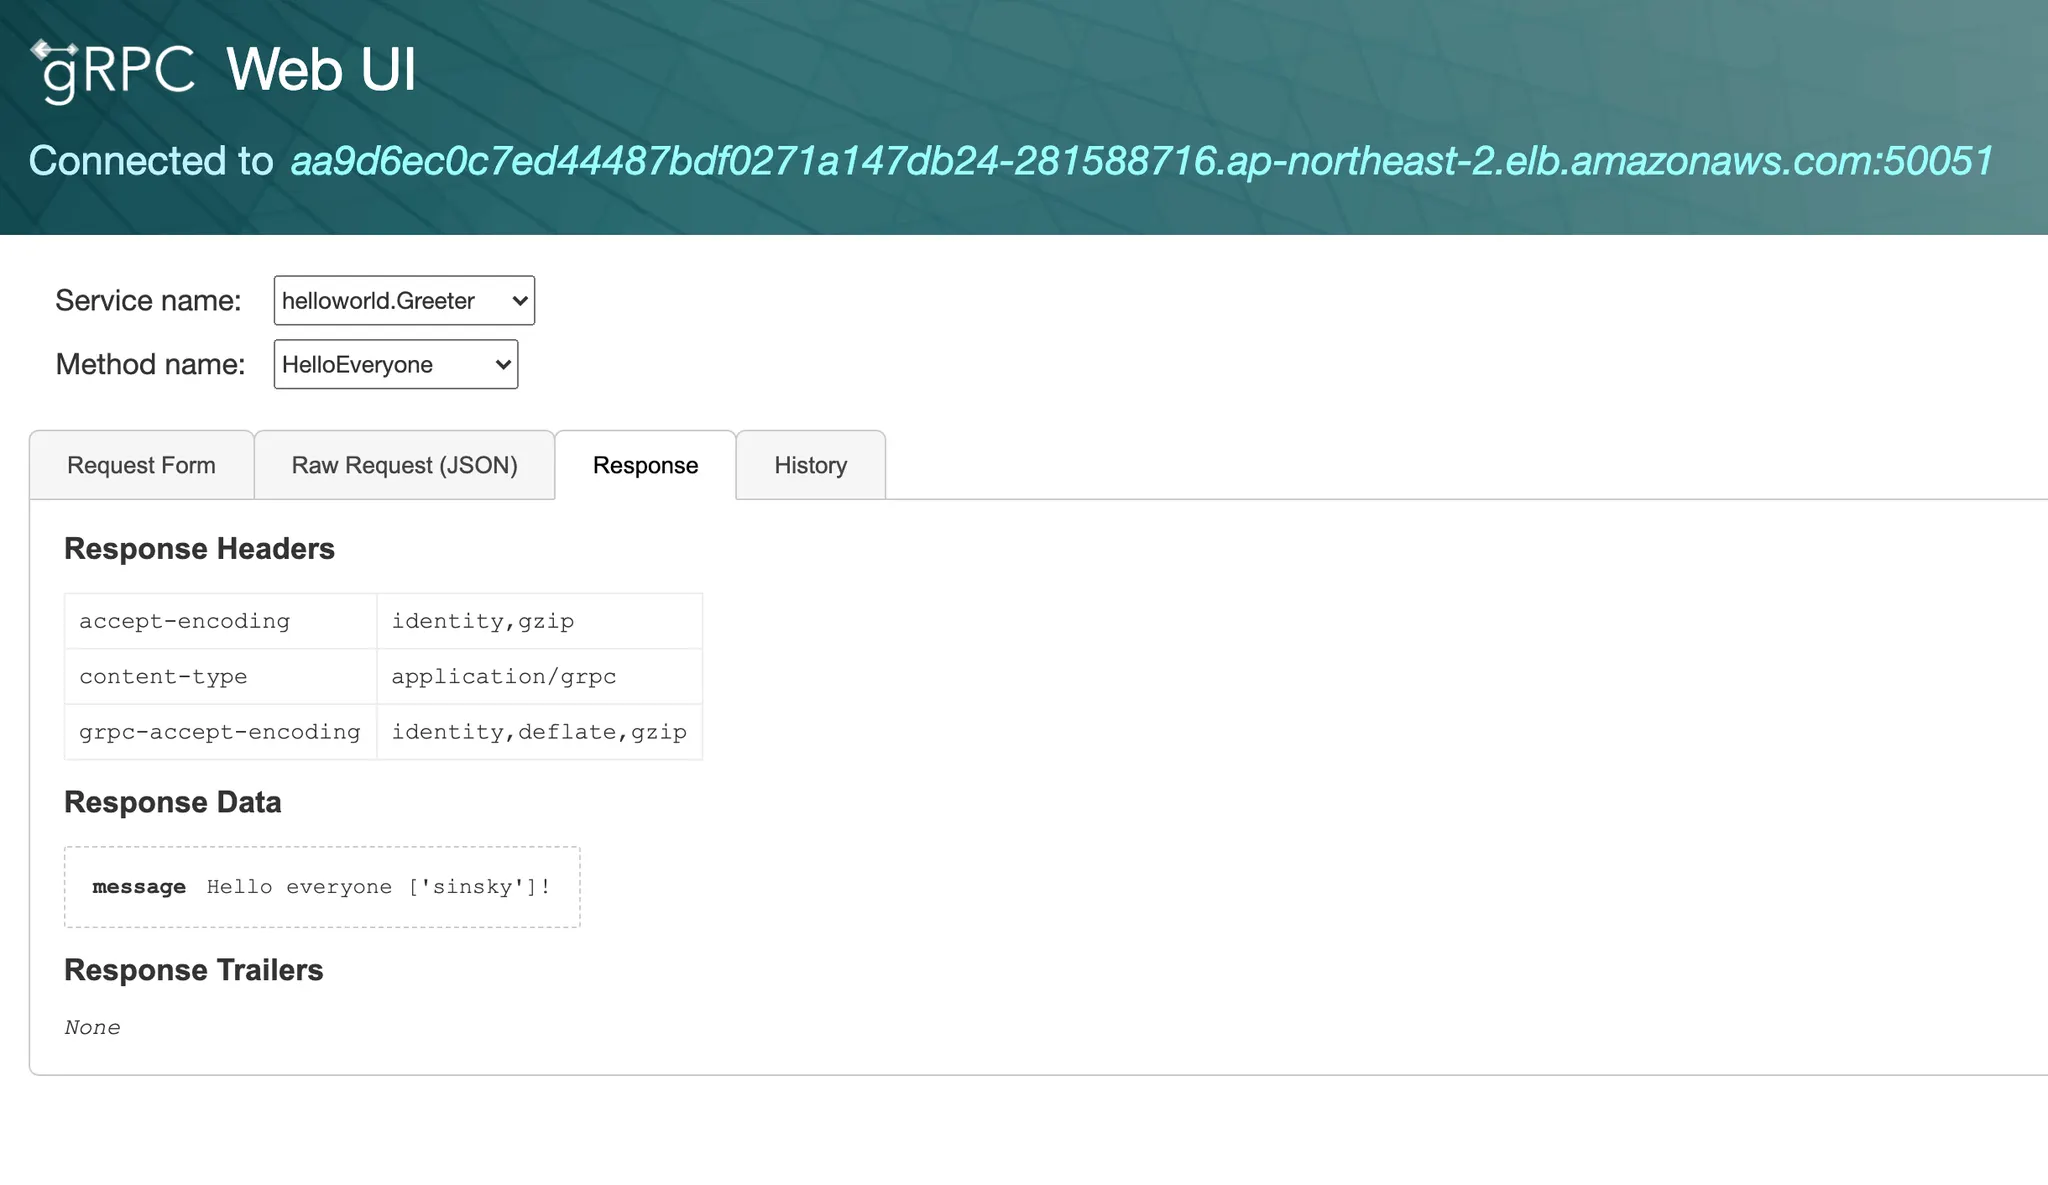Click the content-type header row
The width and height of the screenshot is (2048, 1185).
tap(163, 677)
